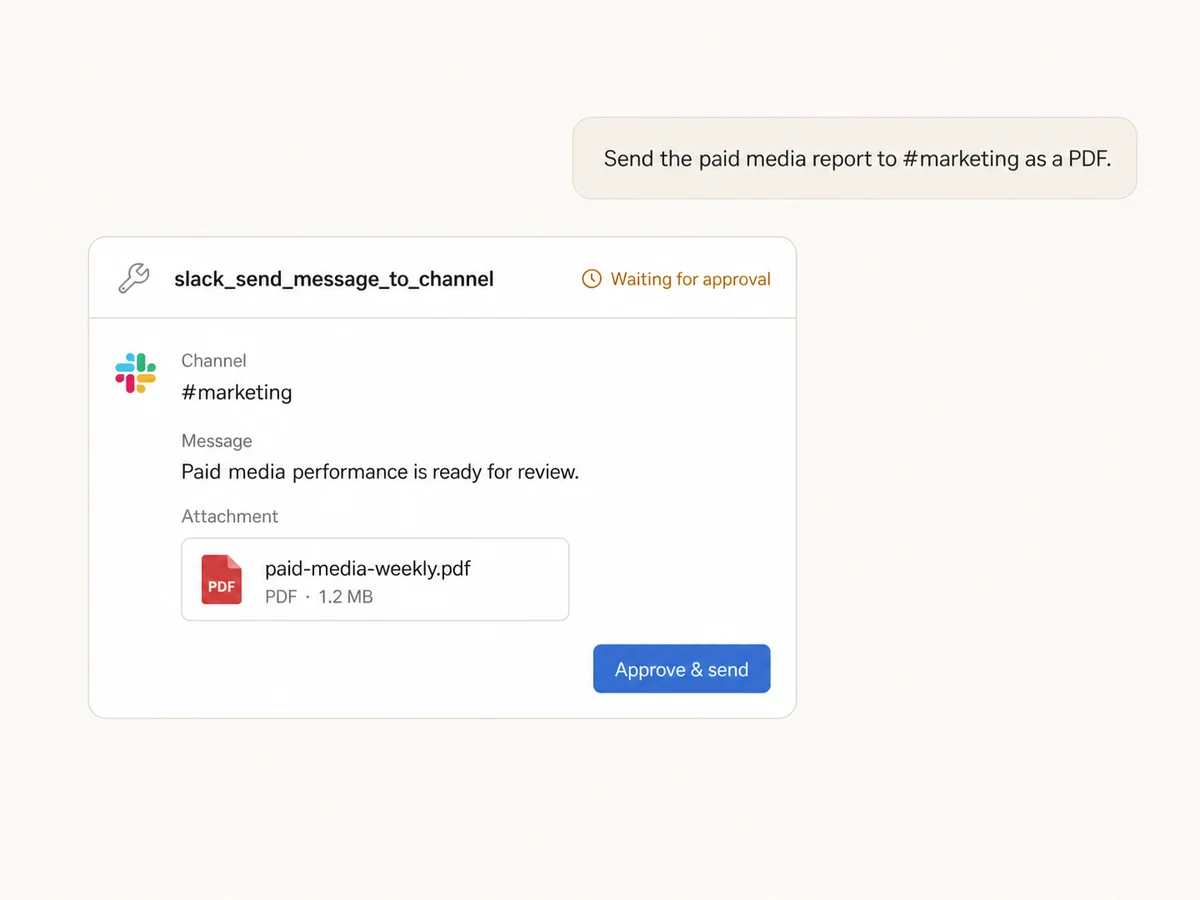Click the clock icon beside Waiting for approval
Viewport: 1200px width, 900px height.
[592, 279]
